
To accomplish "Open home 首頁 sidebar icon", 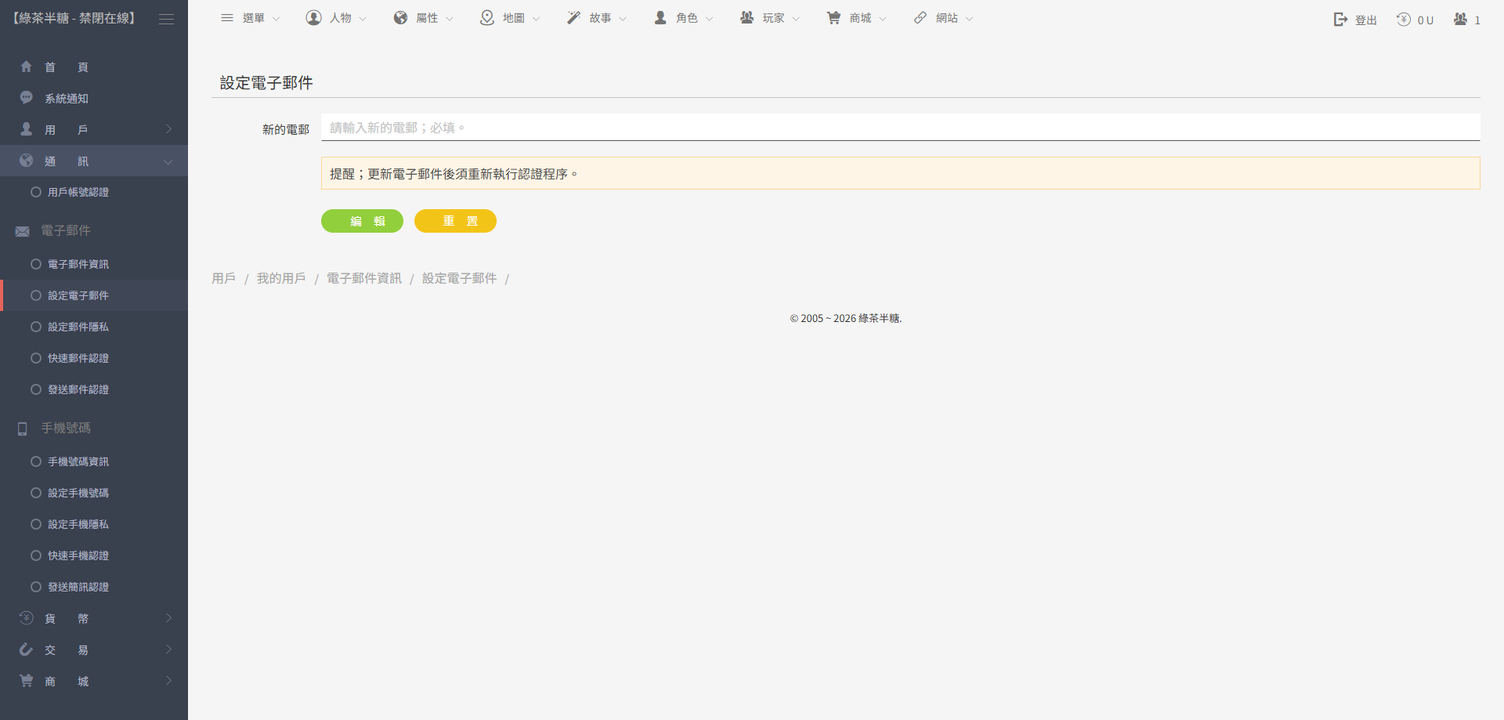I will [x=26, y=67].
